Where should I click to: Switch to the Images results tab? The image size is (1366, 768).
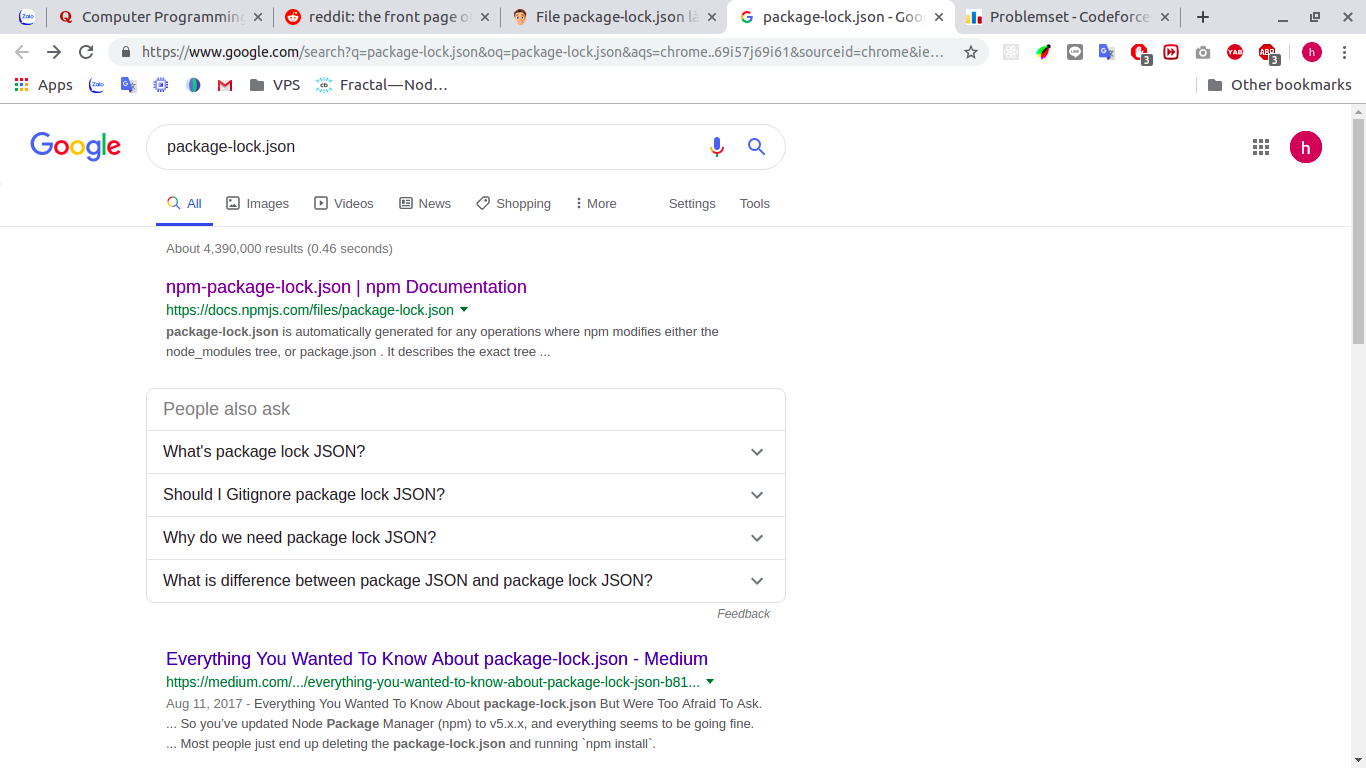point(258,203)
